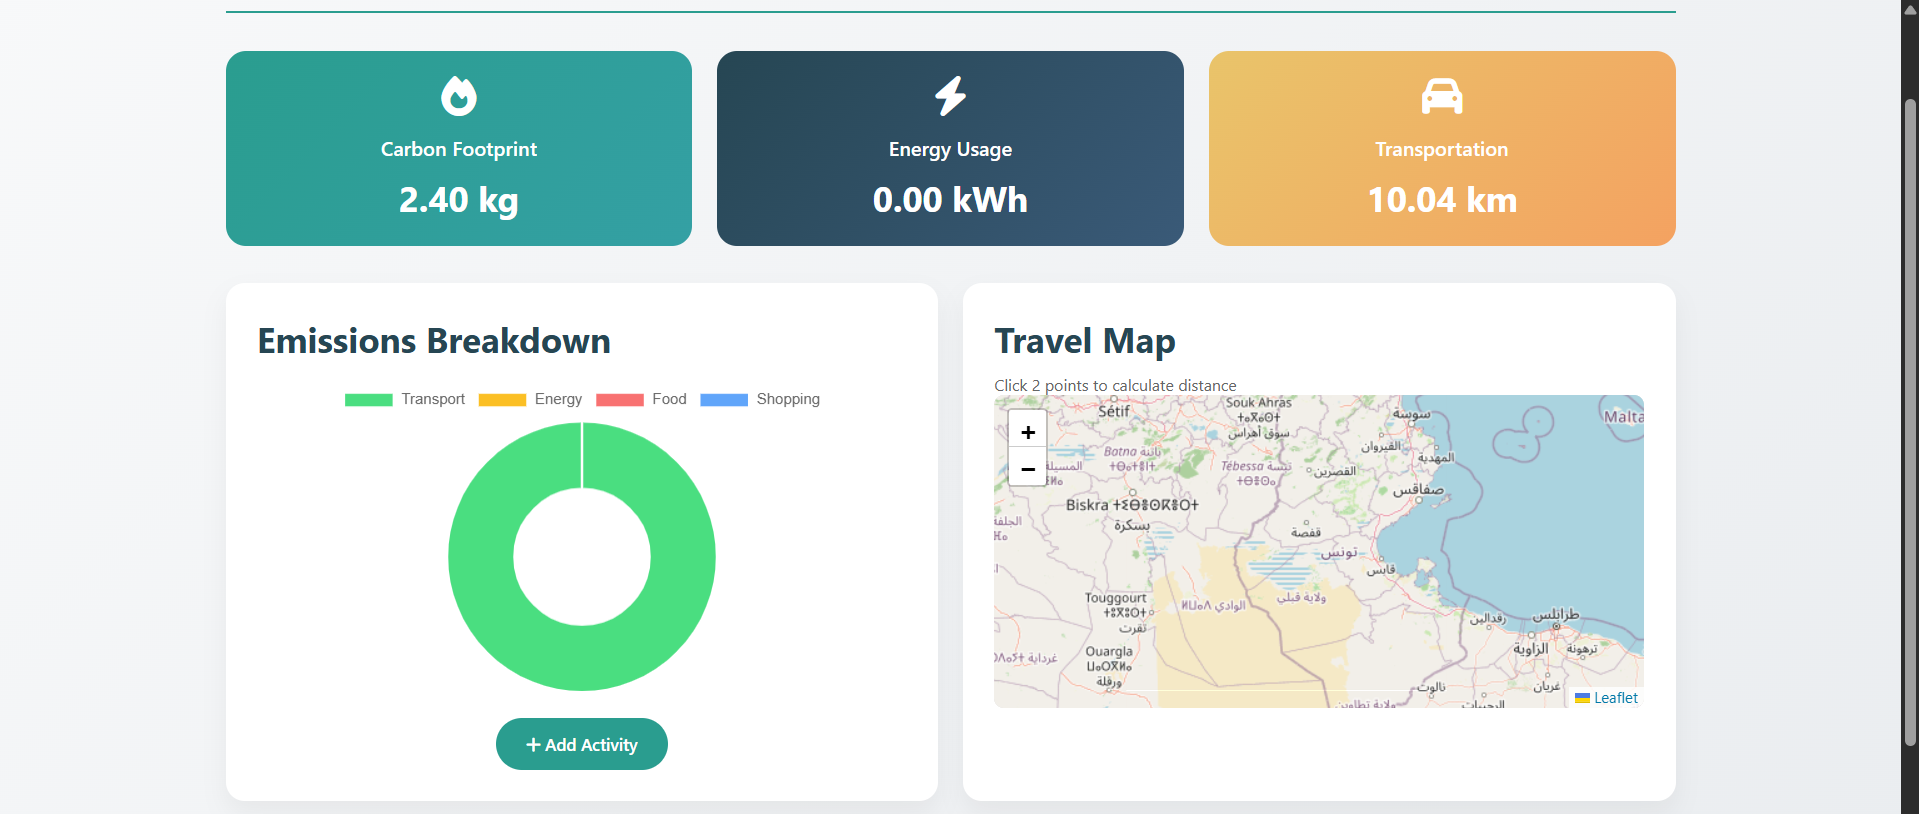Click the page vertical scrollbar thumb

pos(1910,422)
